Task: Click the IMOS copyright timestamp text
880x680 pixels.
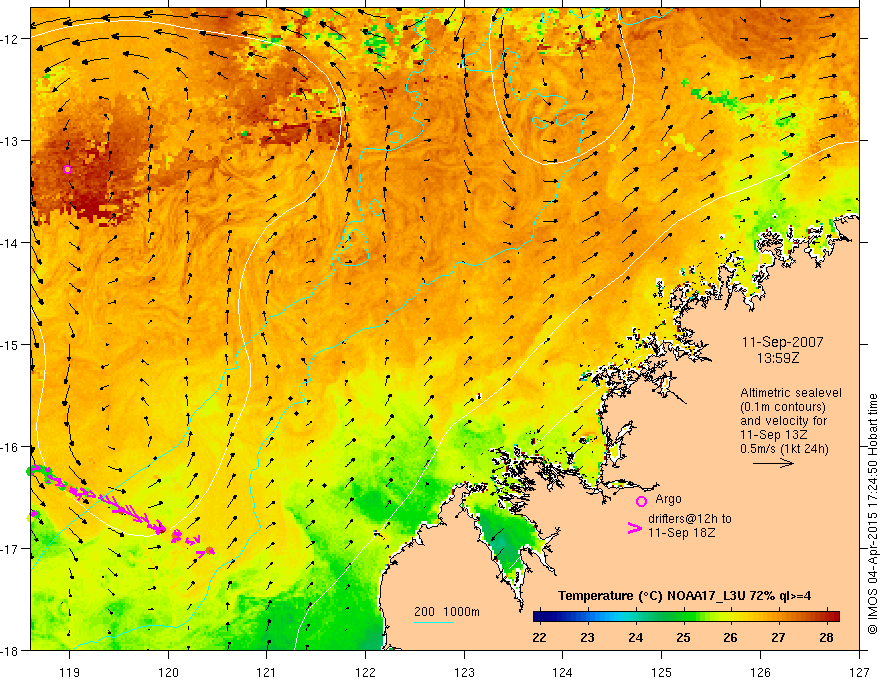Action: (x=873, y=513)
